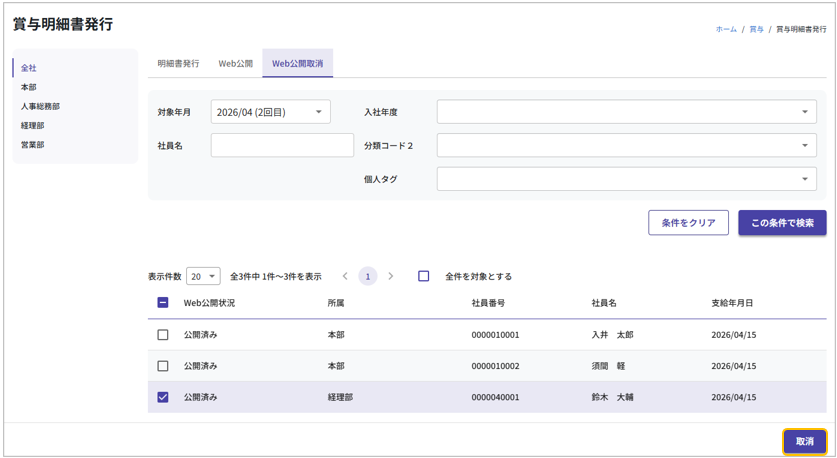The width and height of the screenshot is (837, 458).
Task: Open the 対象年月 dropdown
Action: click(x=271, y=112)
